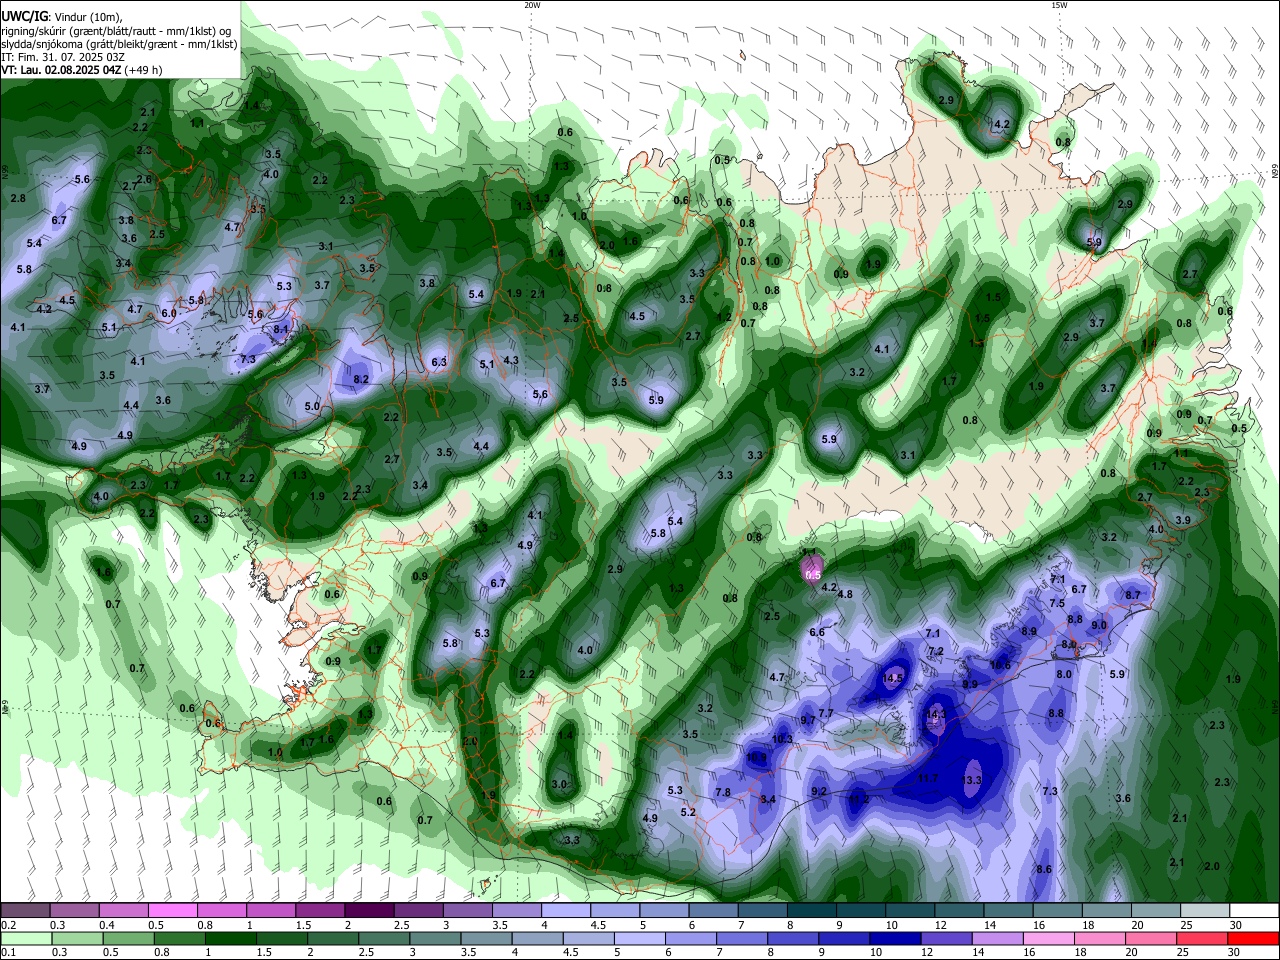Click the 14.3 precipitation value on the map
This screenshot has width=1280, height=960.
tap(936, 714)
